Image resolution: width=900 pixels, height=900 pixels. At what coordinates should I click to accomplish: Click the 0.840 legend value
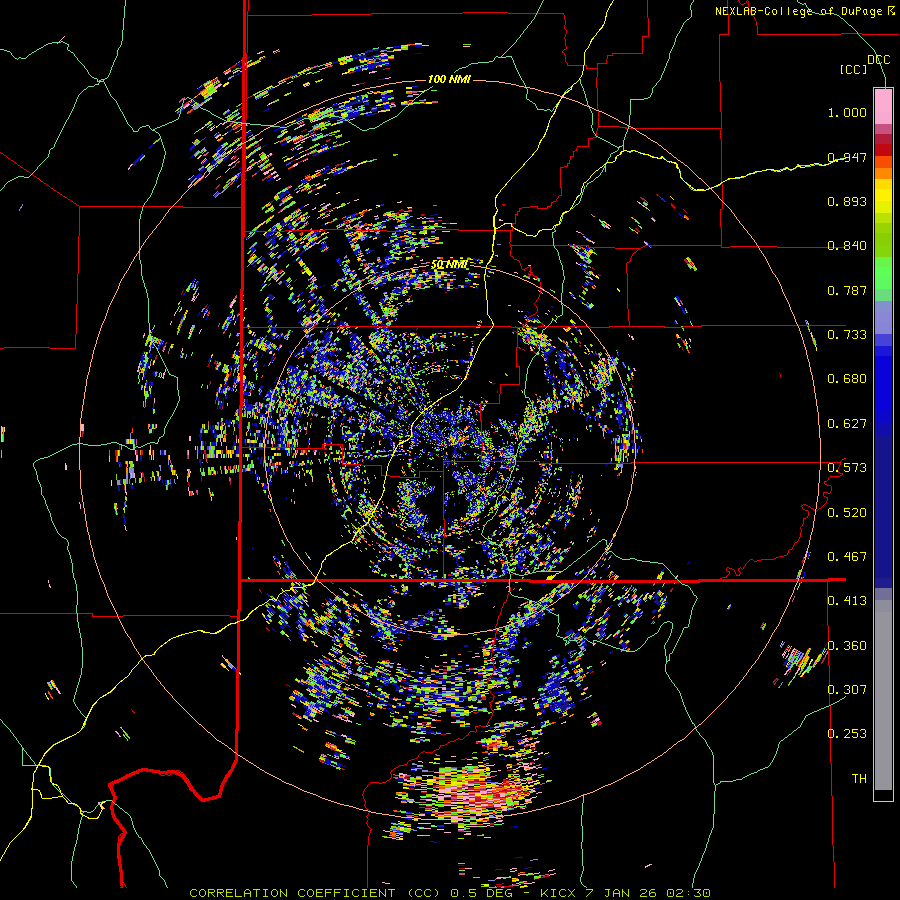(x=847, y=246)
